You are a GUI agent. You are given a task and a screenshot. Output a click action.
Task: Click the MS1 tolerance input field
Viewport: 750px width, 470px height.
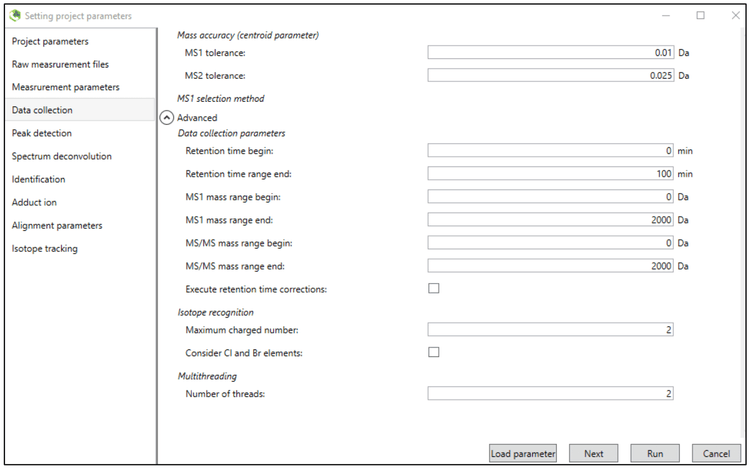[550, 52]
